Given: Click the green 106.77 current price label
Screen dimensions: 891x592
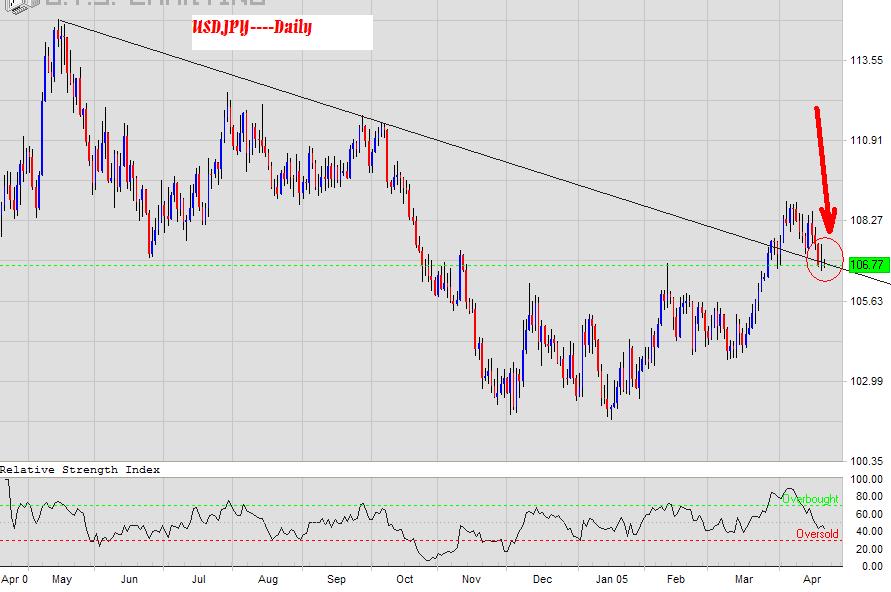Looking at the screenshot, I should tap(866, 265).
